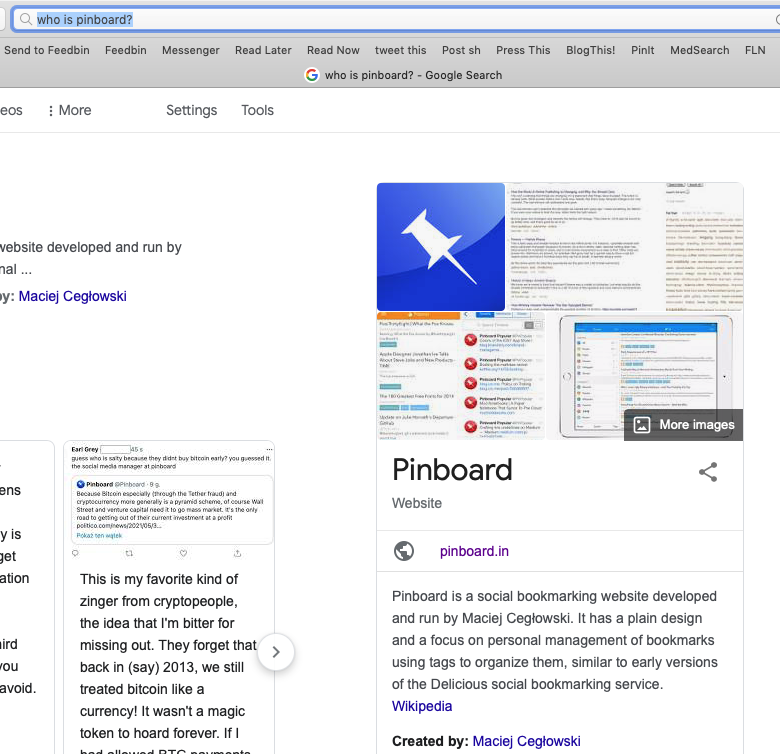Open the MedSearch bookmark
The width and height of the screenshot is (780, 754).
699,50
